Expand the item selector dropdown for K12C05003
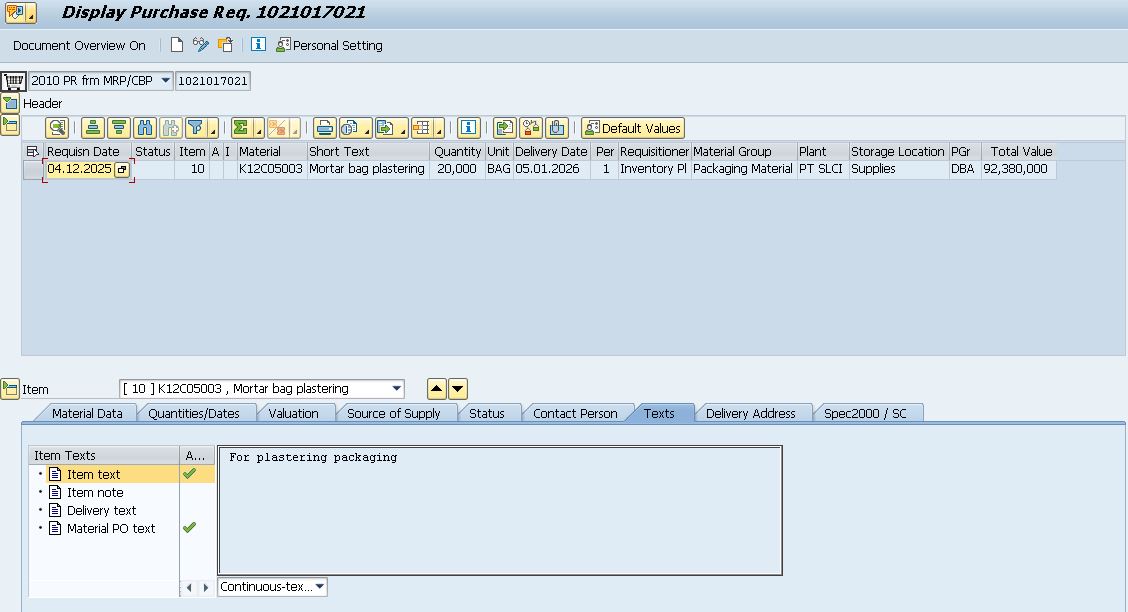The image size is (1128, 612). click(397, 389)
